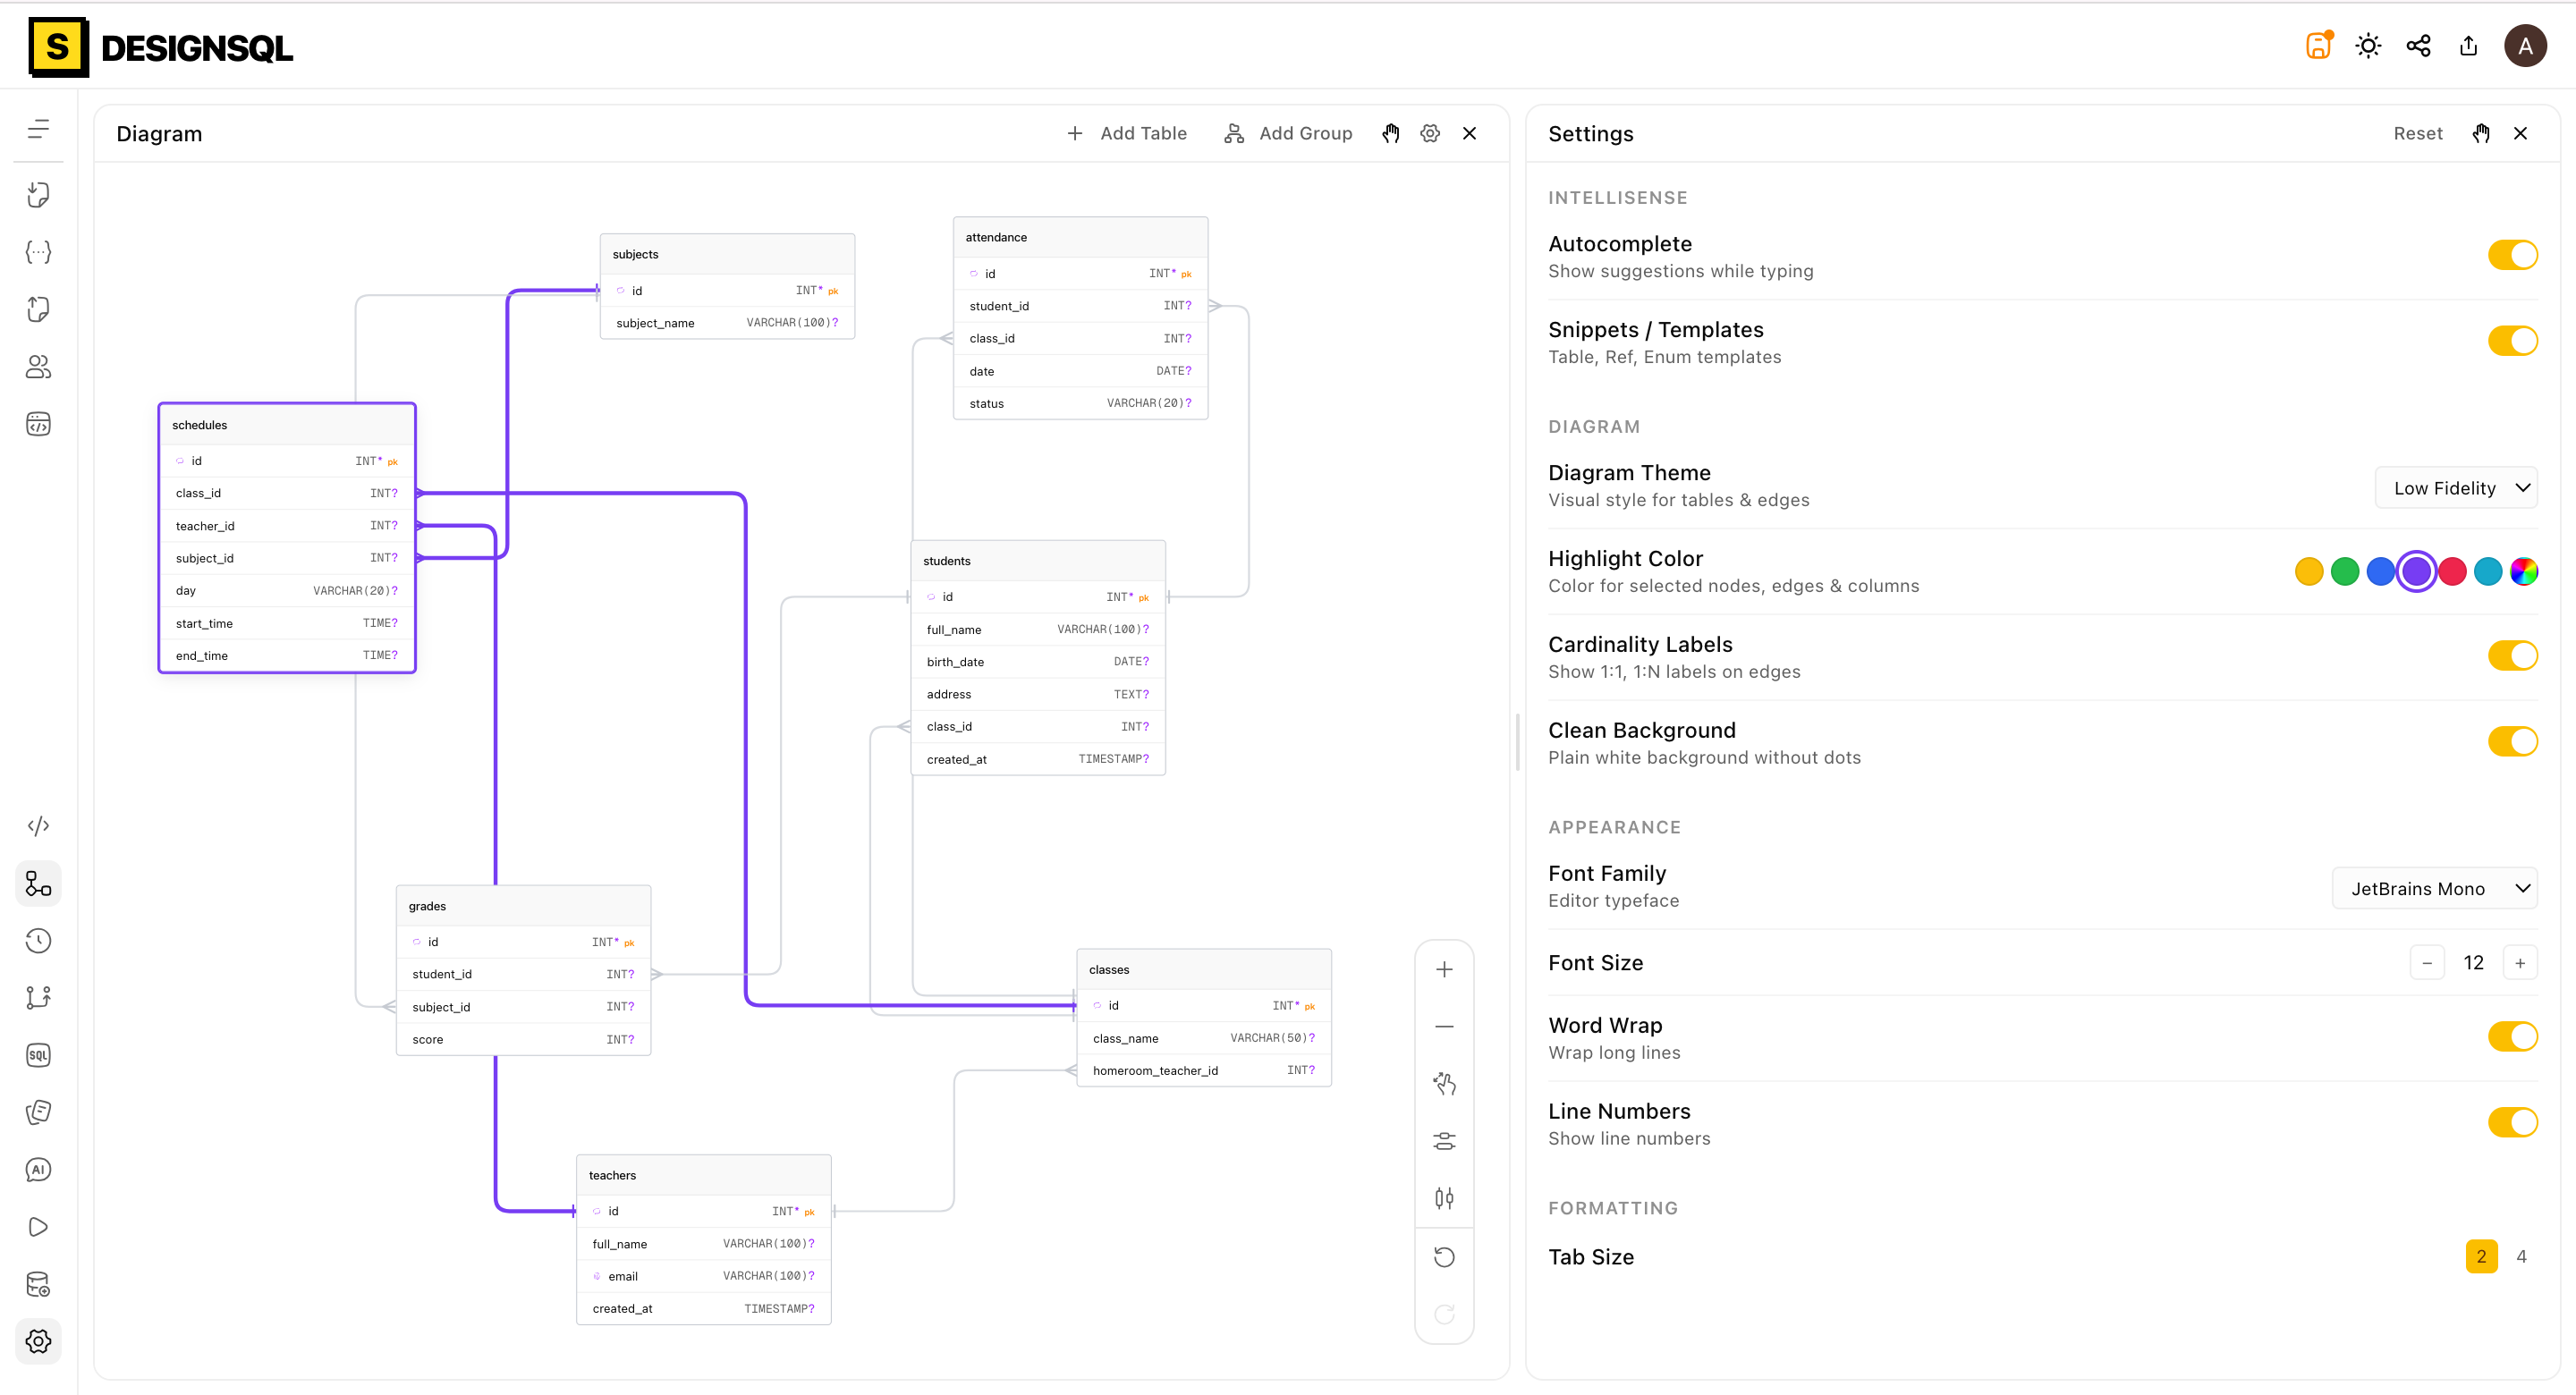Click the DESIGNSQL logo

(160, 47)
